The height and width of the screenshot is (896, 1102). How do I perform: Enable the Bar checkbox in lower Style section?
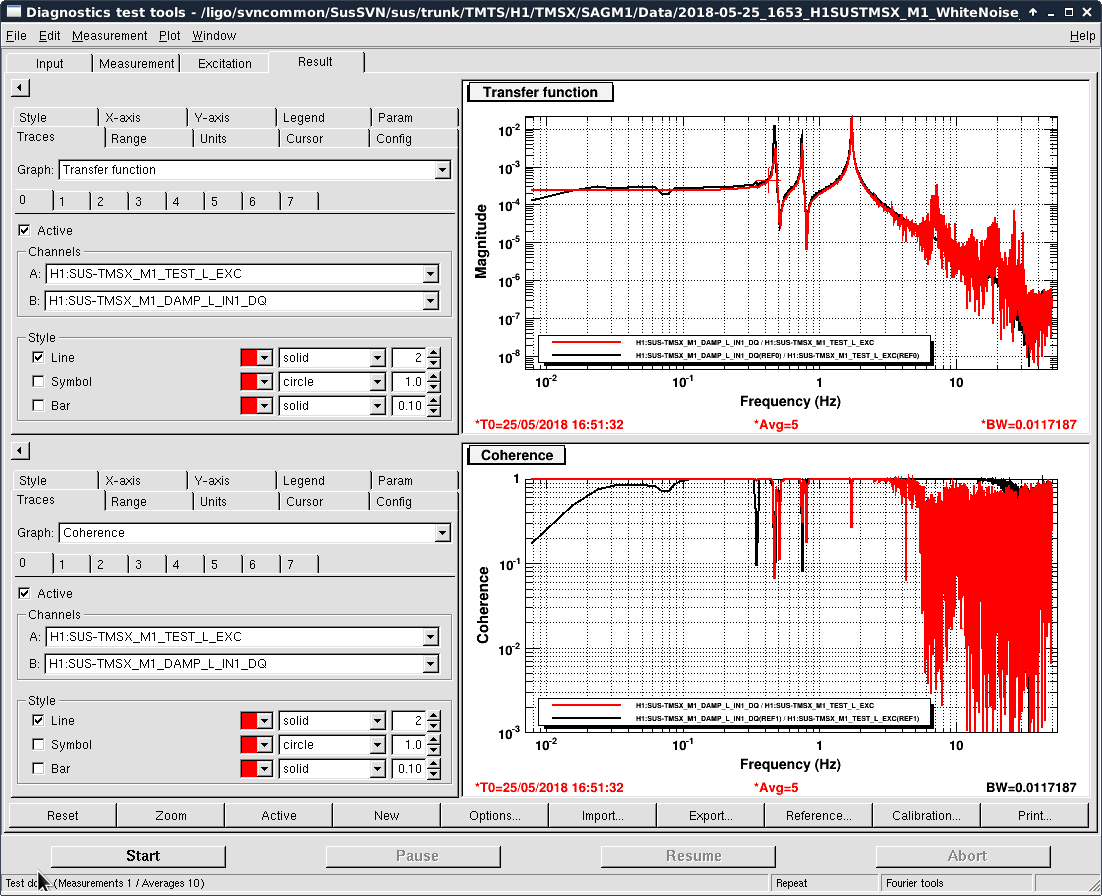[38, 769]
